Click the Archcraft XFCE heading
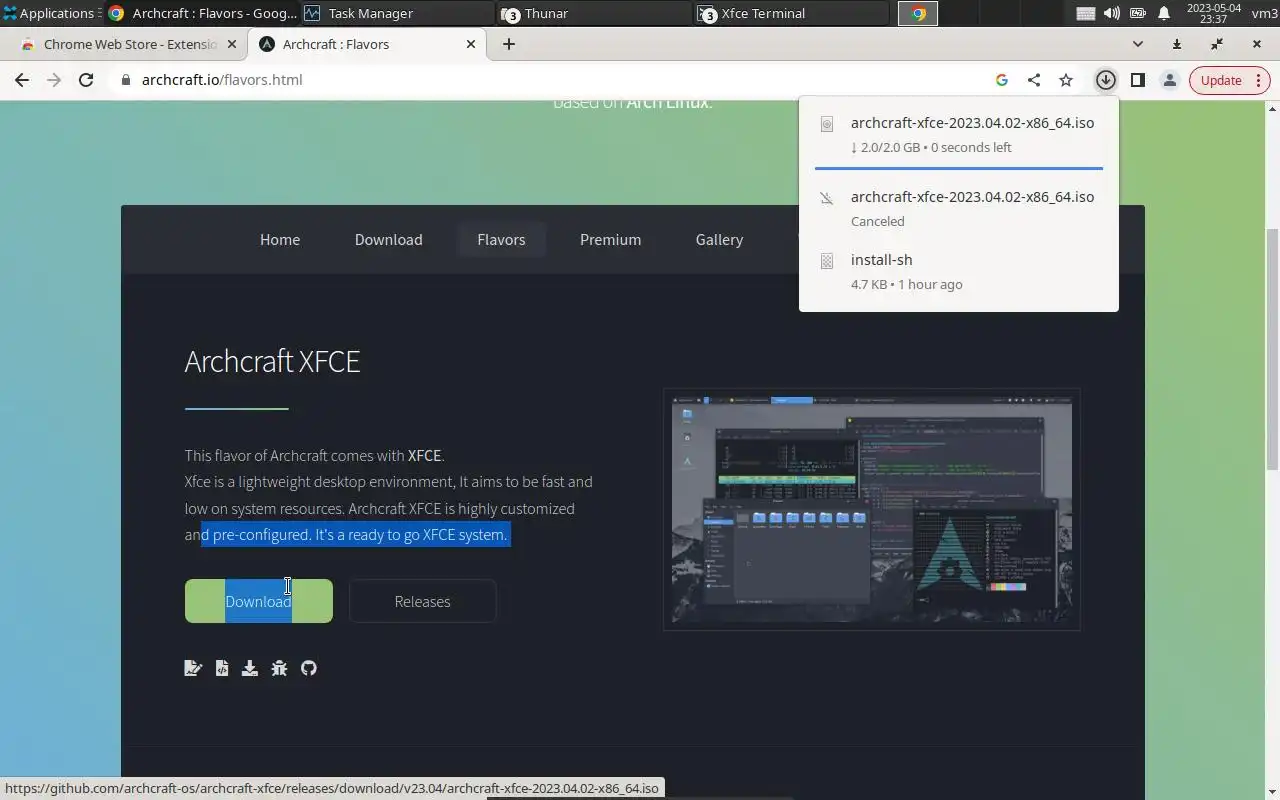The width and height of the screenshot is (1280, 800). 272,361
